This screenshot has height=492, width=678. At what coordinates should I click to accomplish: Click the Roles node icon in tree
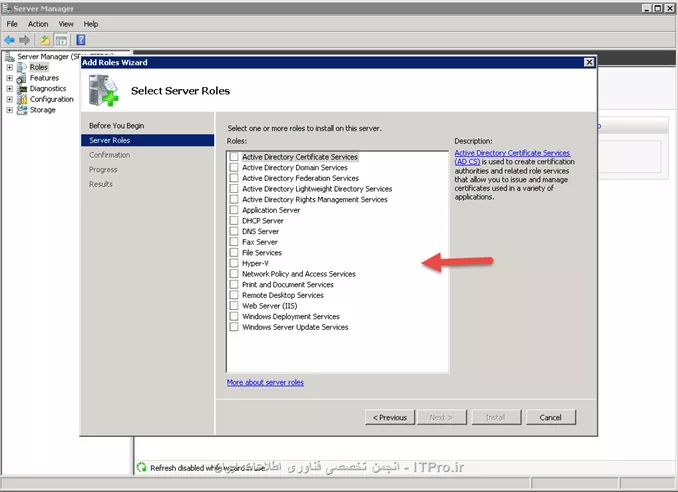pos(22,67)
